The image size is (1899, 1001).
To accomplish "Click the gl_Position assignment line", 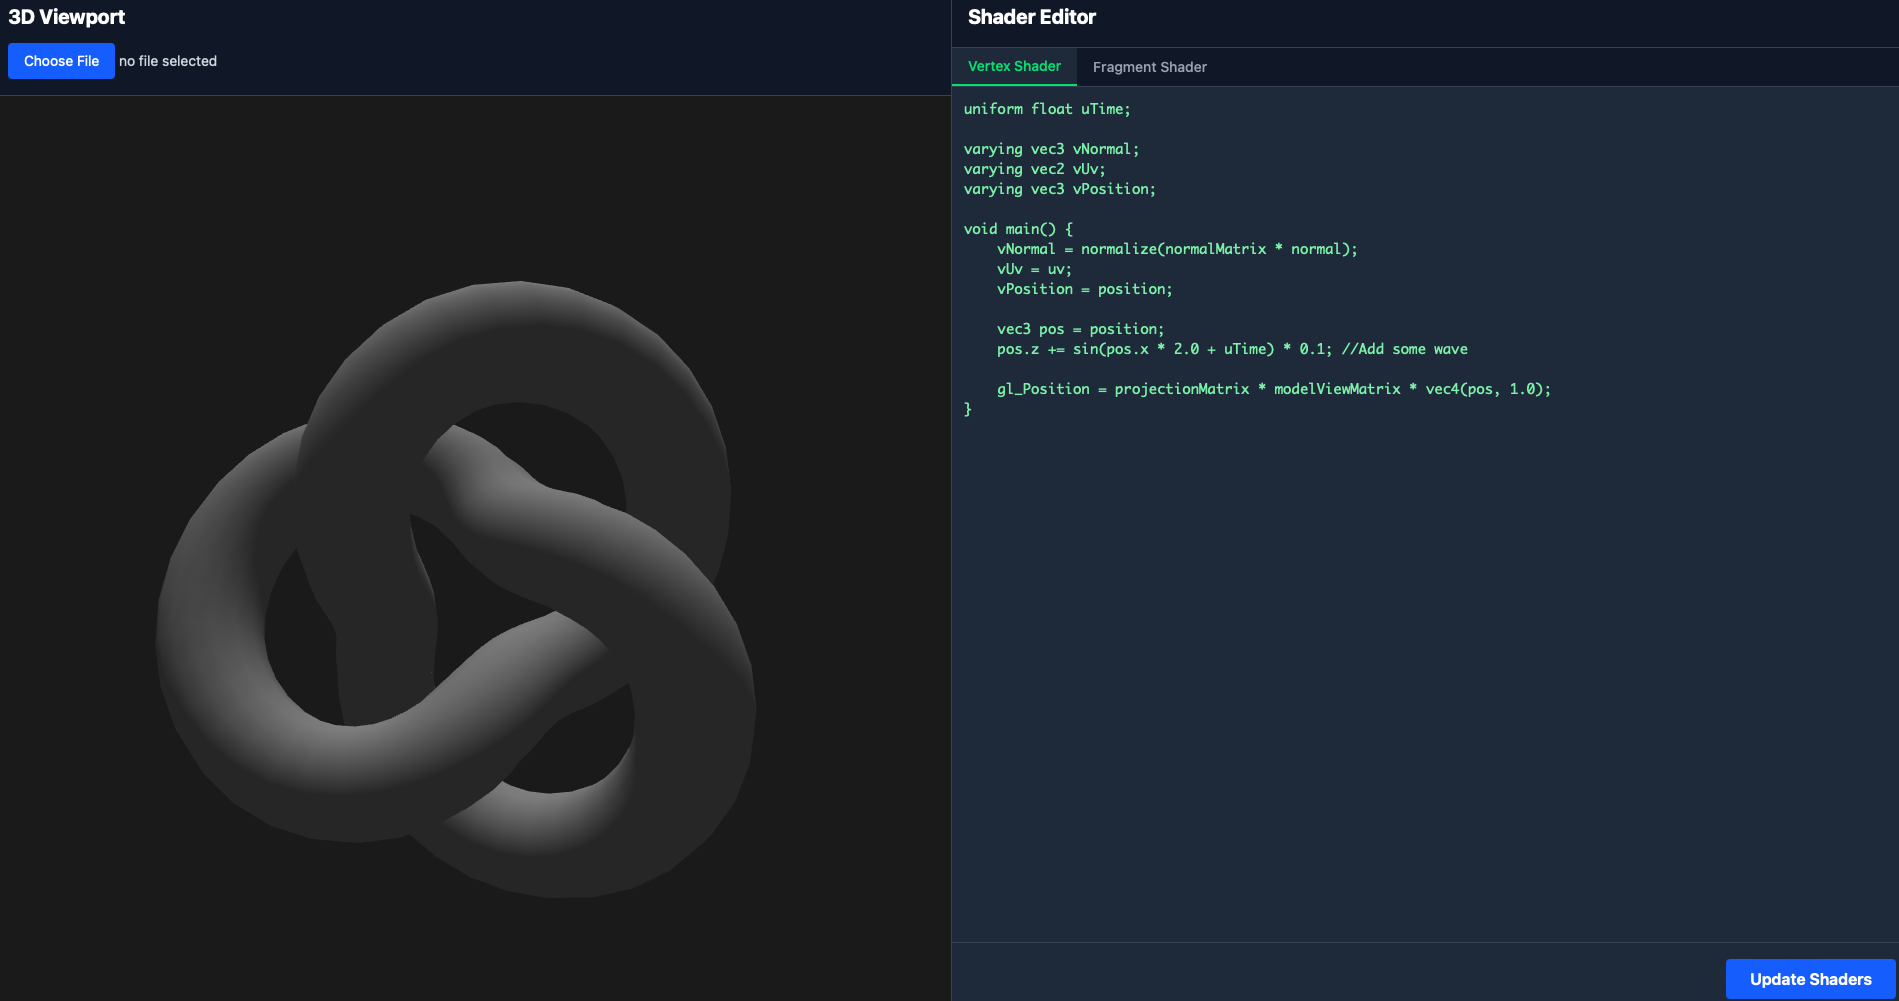I will coord(1273,389).
